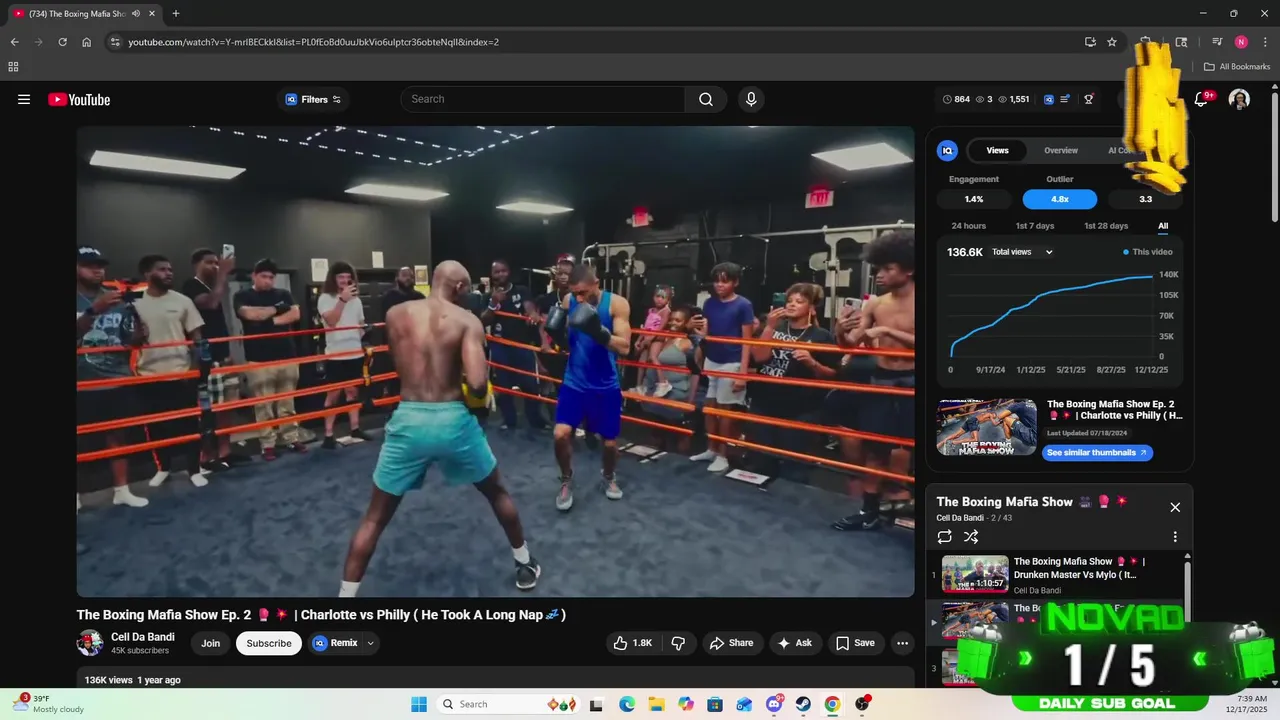Image resolution: width=1280 pixels, height=720 pixels.
Task: Open the notifications bell
Action: (1202, 99)
